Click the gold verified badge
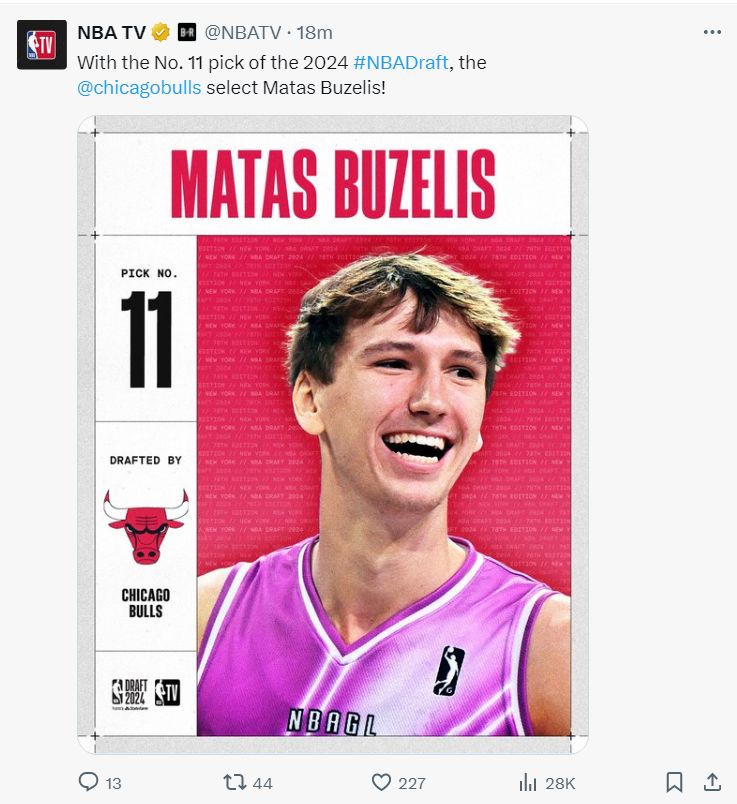The image size is (737, 804). click(161, 33)
